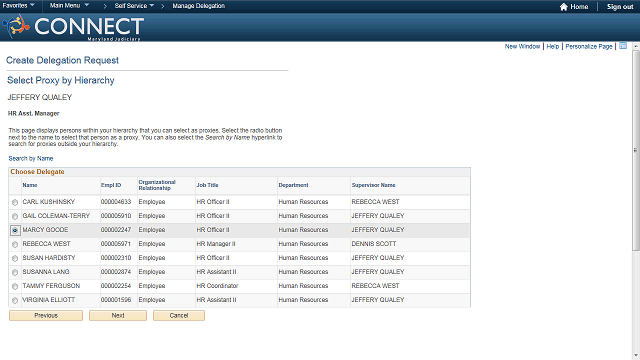Click the Empl ID column header
Viewport: 640px width, 360px height.
[x=111, y=185]
